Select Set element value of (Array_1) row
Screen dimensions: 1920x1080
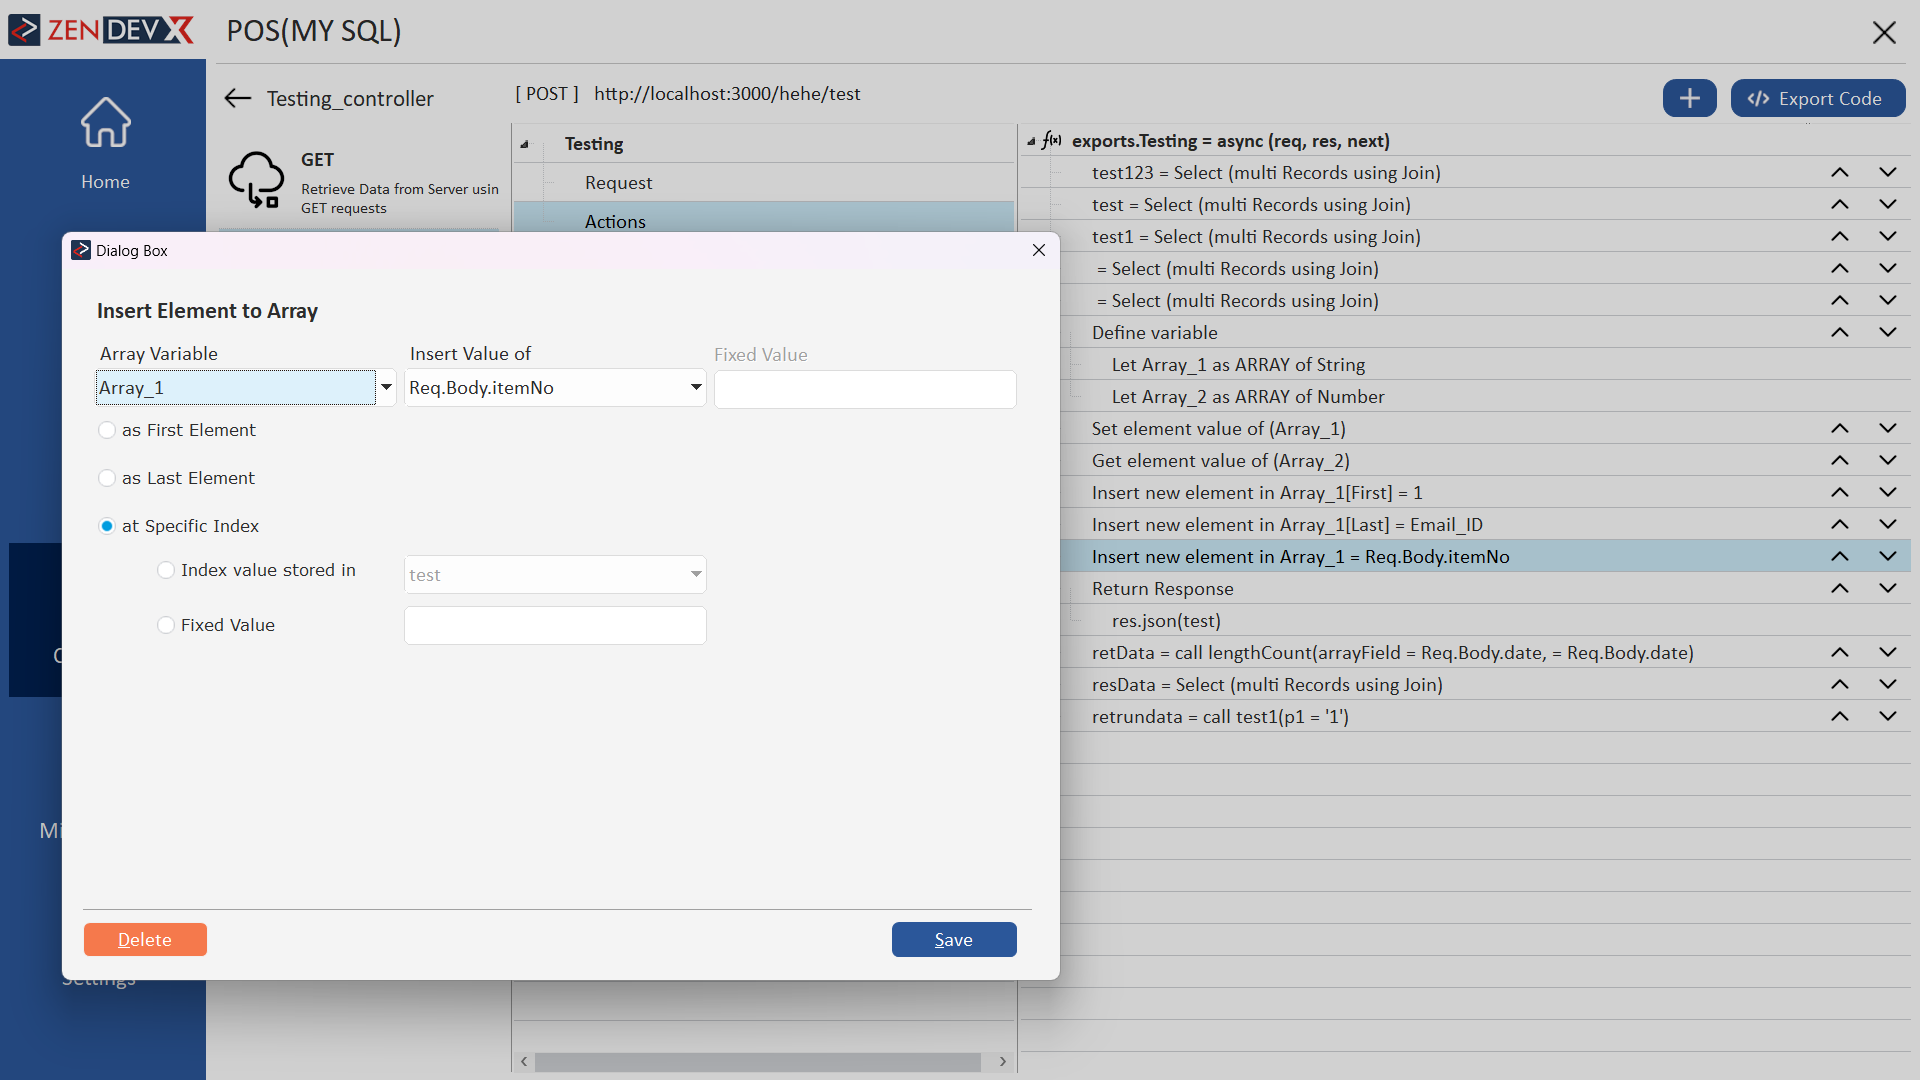point(1218,429)
